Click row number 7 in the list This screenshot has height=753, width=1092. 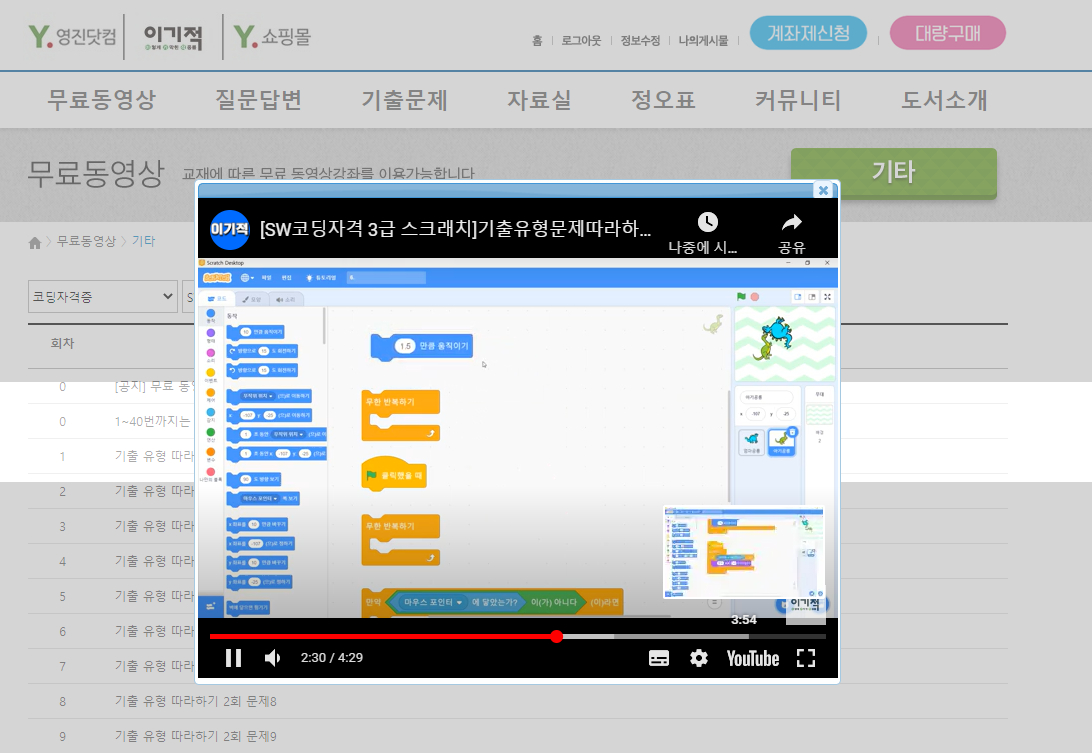pyautogui.click(x=63, y=667)
